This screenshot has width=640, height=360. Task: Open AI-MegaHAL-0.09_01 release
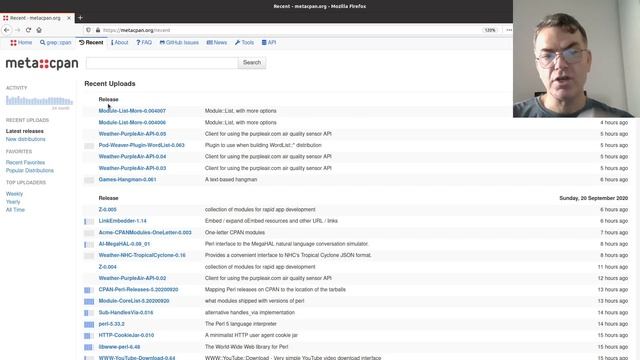click(124, 244)
